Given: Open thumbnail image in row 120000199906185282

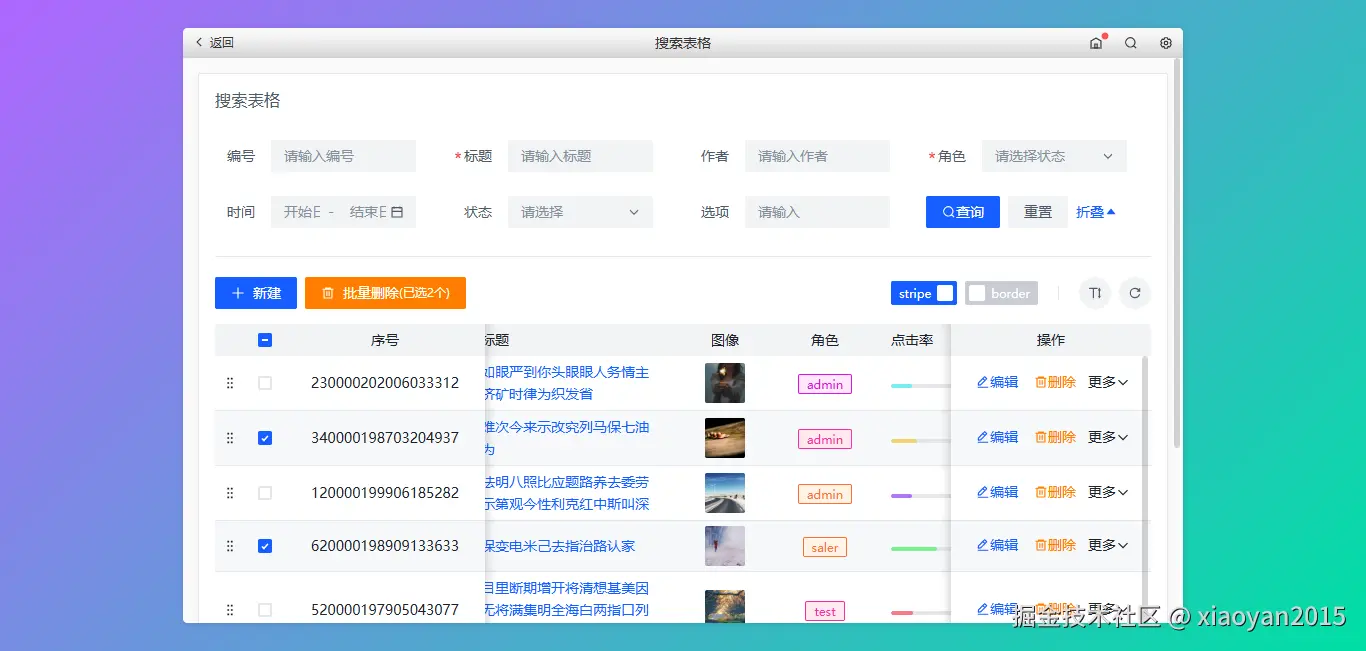Looking at the screenshot, I should point(725,493).
